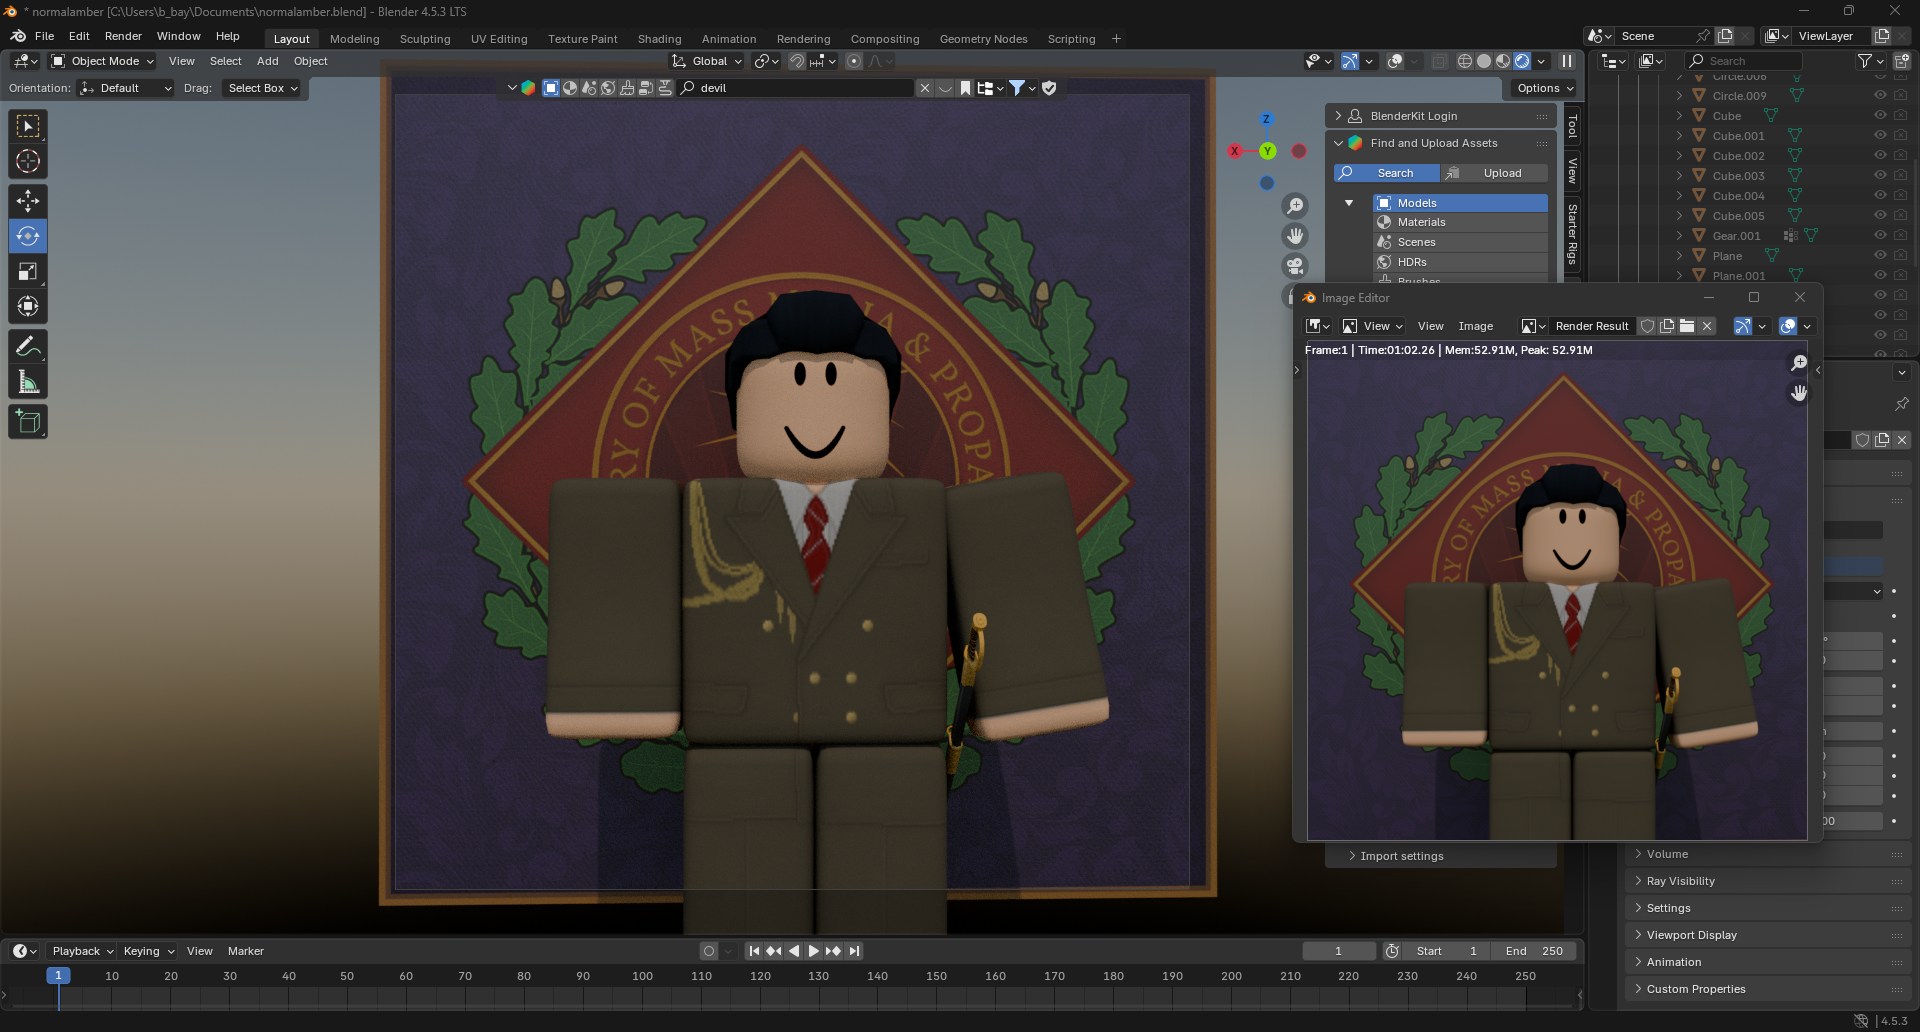Switch to the Shading workspace tab
Image resolution: width=1920 pixels, height=1032 pixels.
click(x=659, y=39)
